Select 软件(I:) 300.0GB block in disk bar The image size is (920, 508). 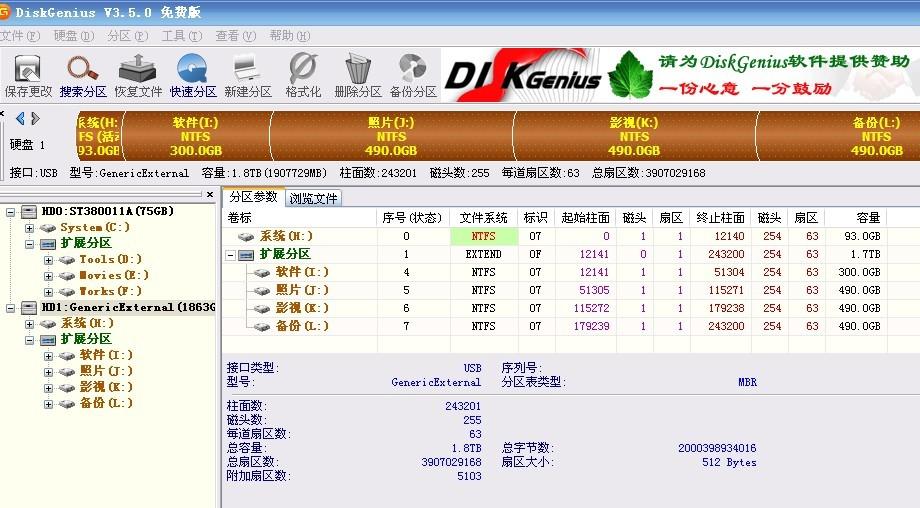(x=195, y=136)
